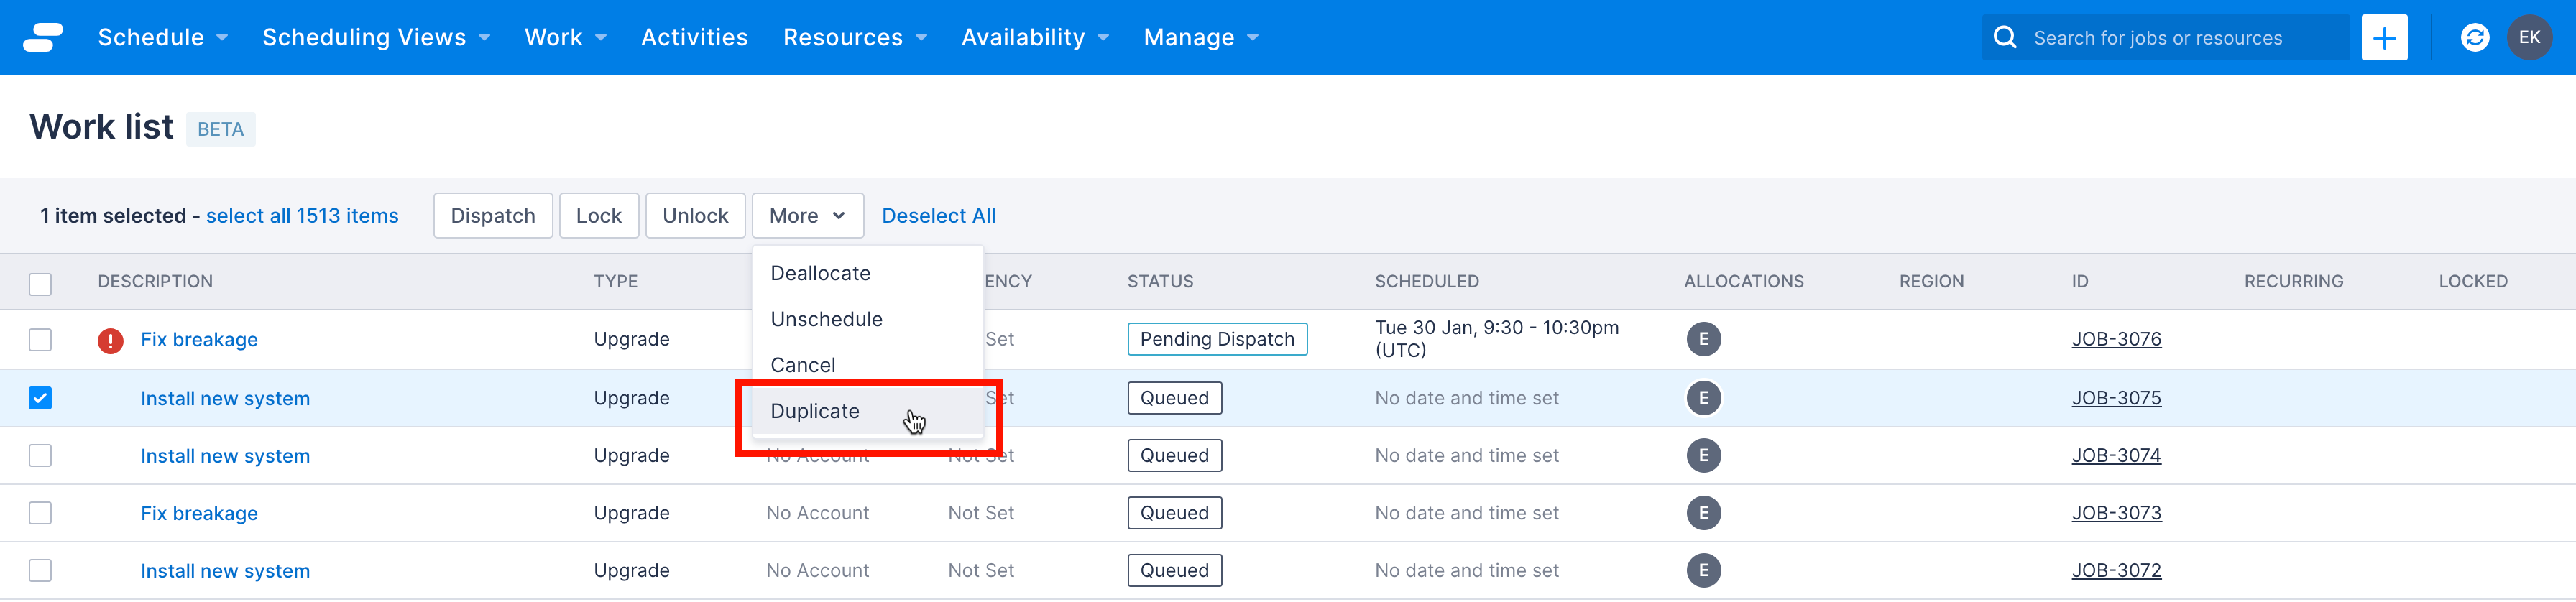
Task: Click allocation avatar E for JOB-3072
Action: pos(1703,570)
